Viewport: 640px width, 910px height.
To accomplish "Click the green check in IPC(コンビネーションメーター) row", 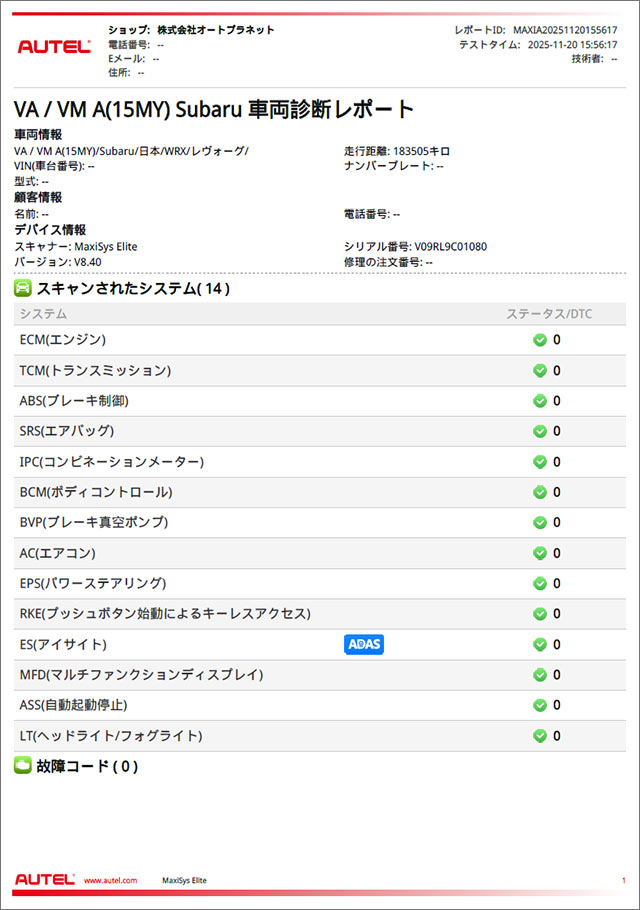I will click(x=540, y=461).
